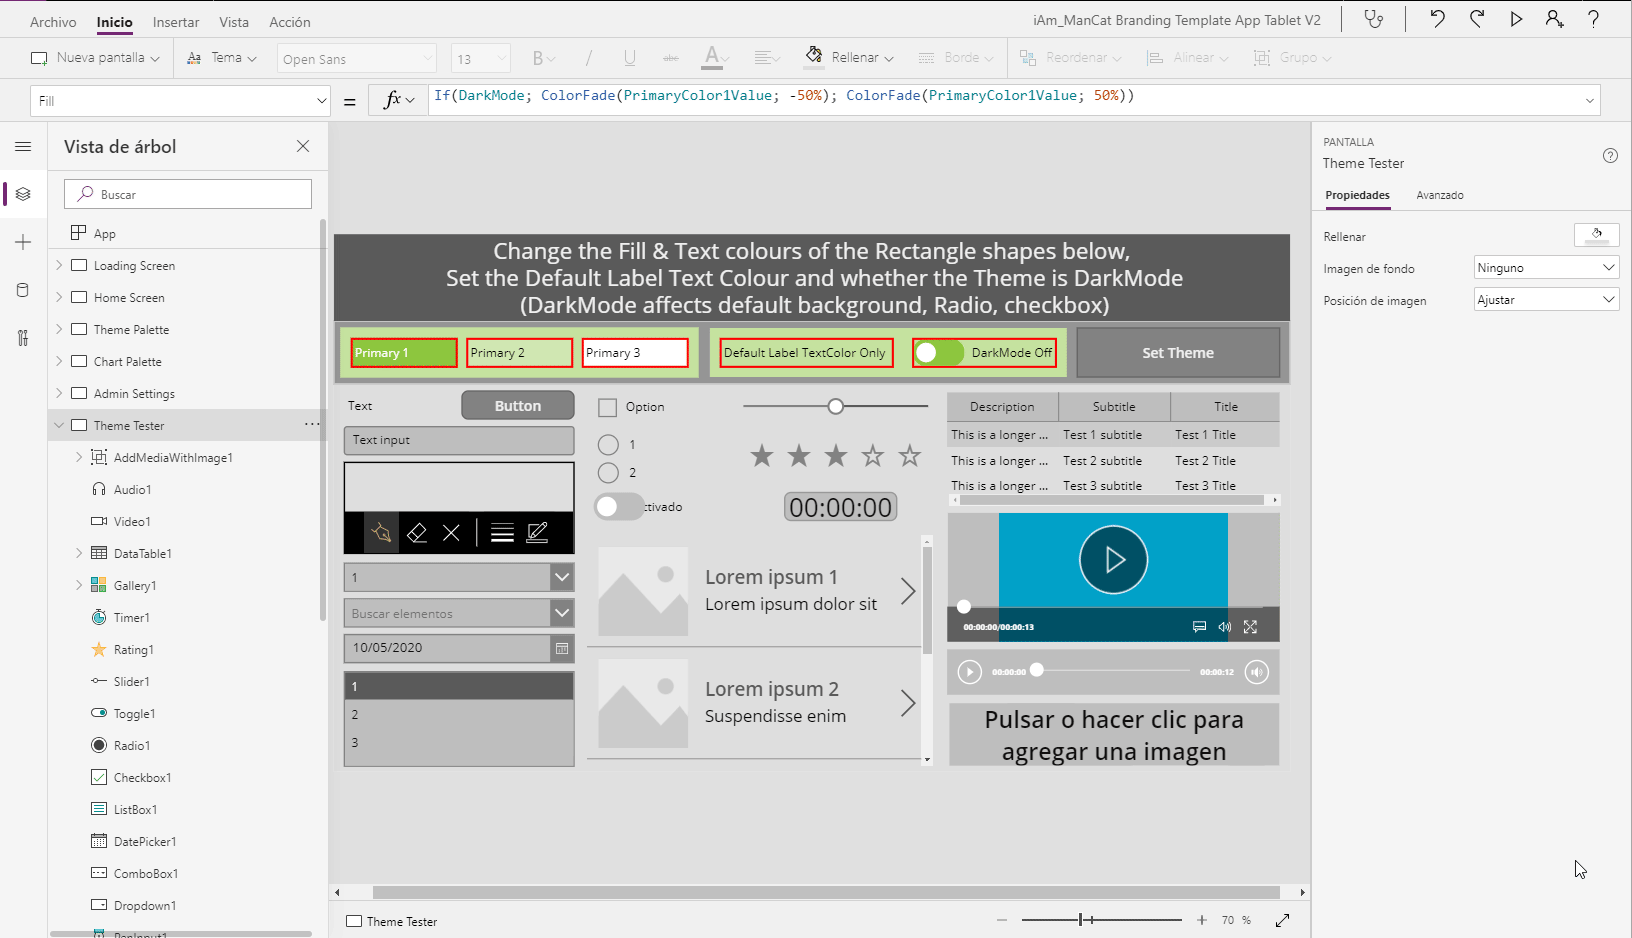Click the Rellenar color swatch in properties

click(1596, 235)
